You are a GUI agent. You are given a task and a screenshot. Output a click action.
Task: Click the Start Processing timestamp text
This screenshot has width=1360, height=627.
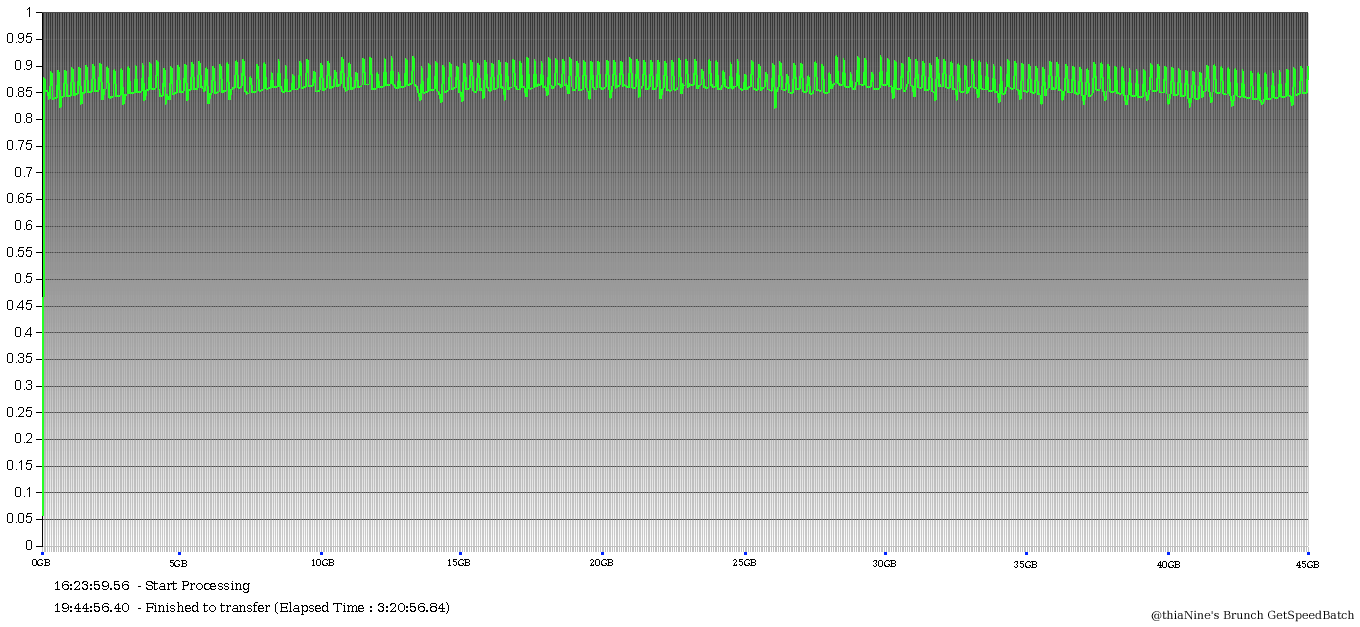click(152, 586)
